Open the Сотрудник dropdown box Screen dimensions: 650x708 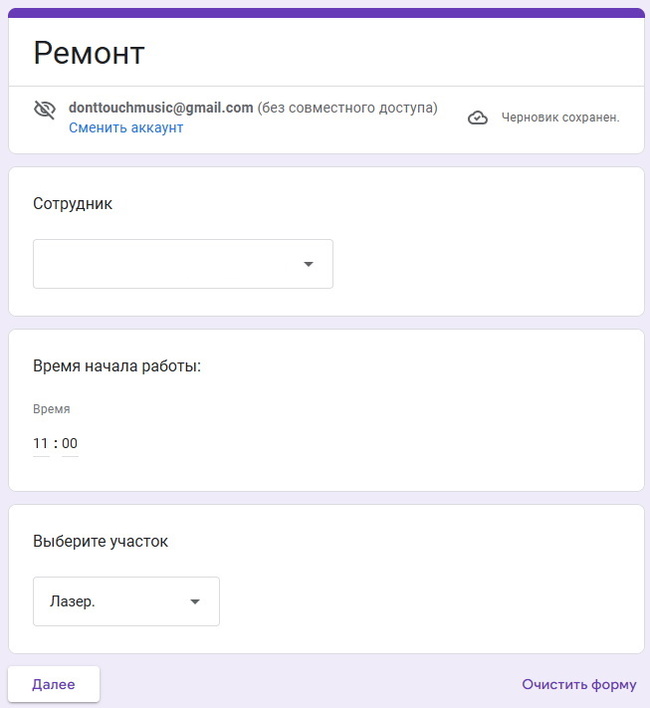(x=183, y=264)
